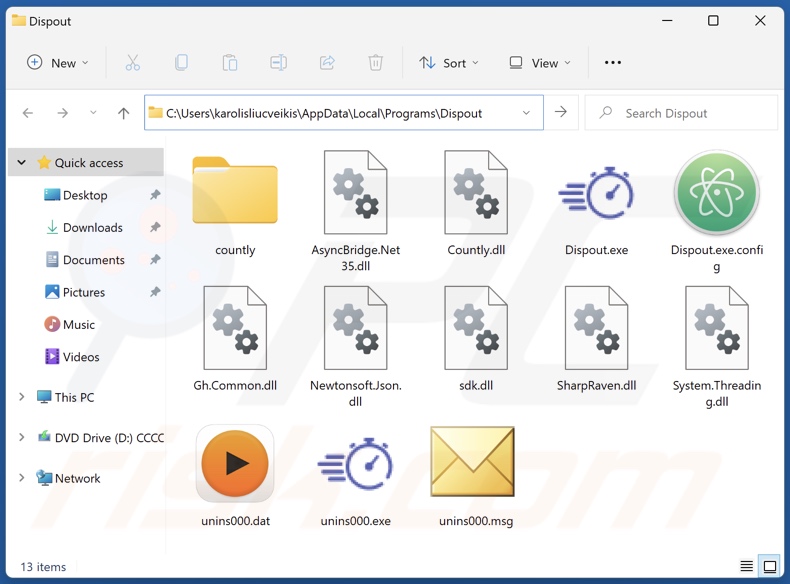Viewport: 790px width, 584px height.
Task: Select the Newtonsoft.Json.dll file icon
Action: coord(355,328)
